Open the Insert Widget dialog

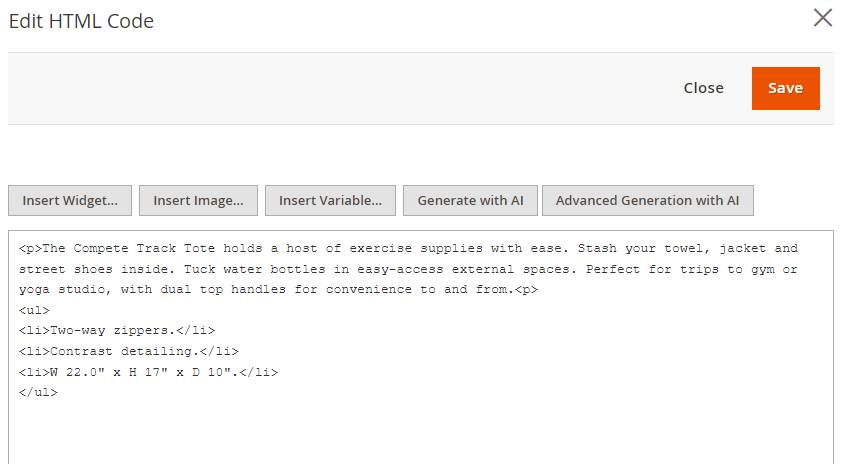coord(70,200)
